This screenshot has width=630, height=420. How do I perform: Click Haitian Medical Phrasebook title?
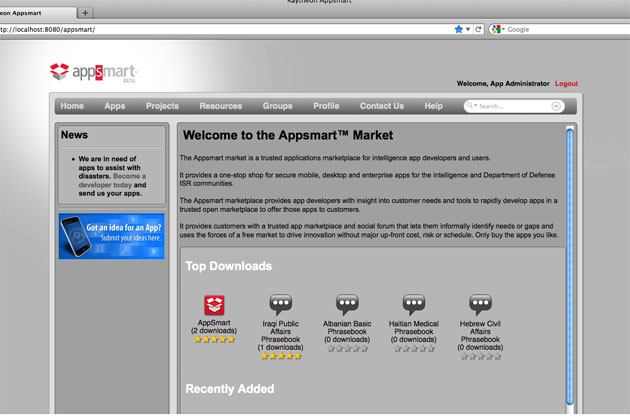[414, 328]
